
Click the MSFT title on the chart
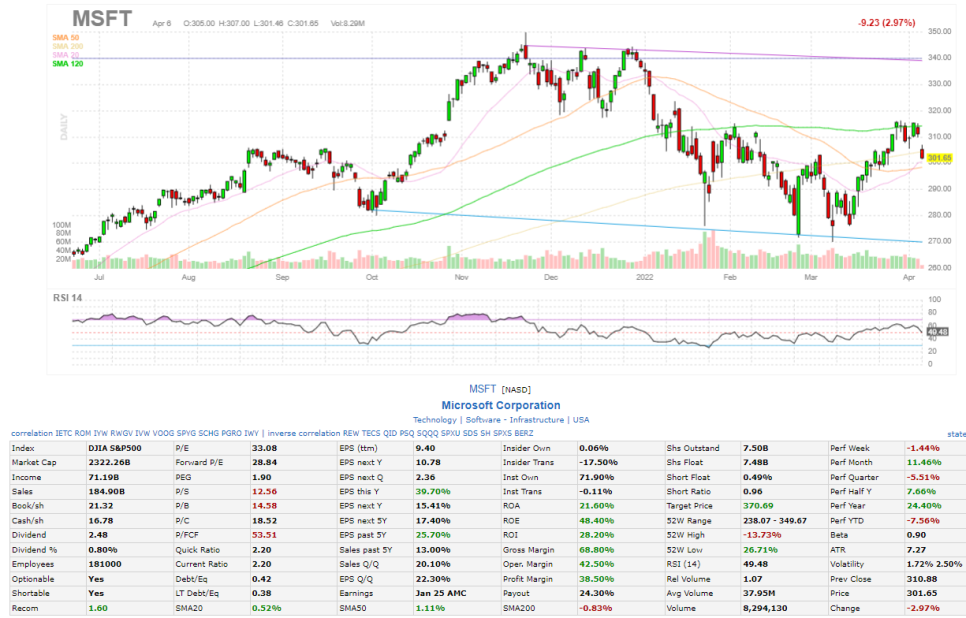tap(102, 19)
